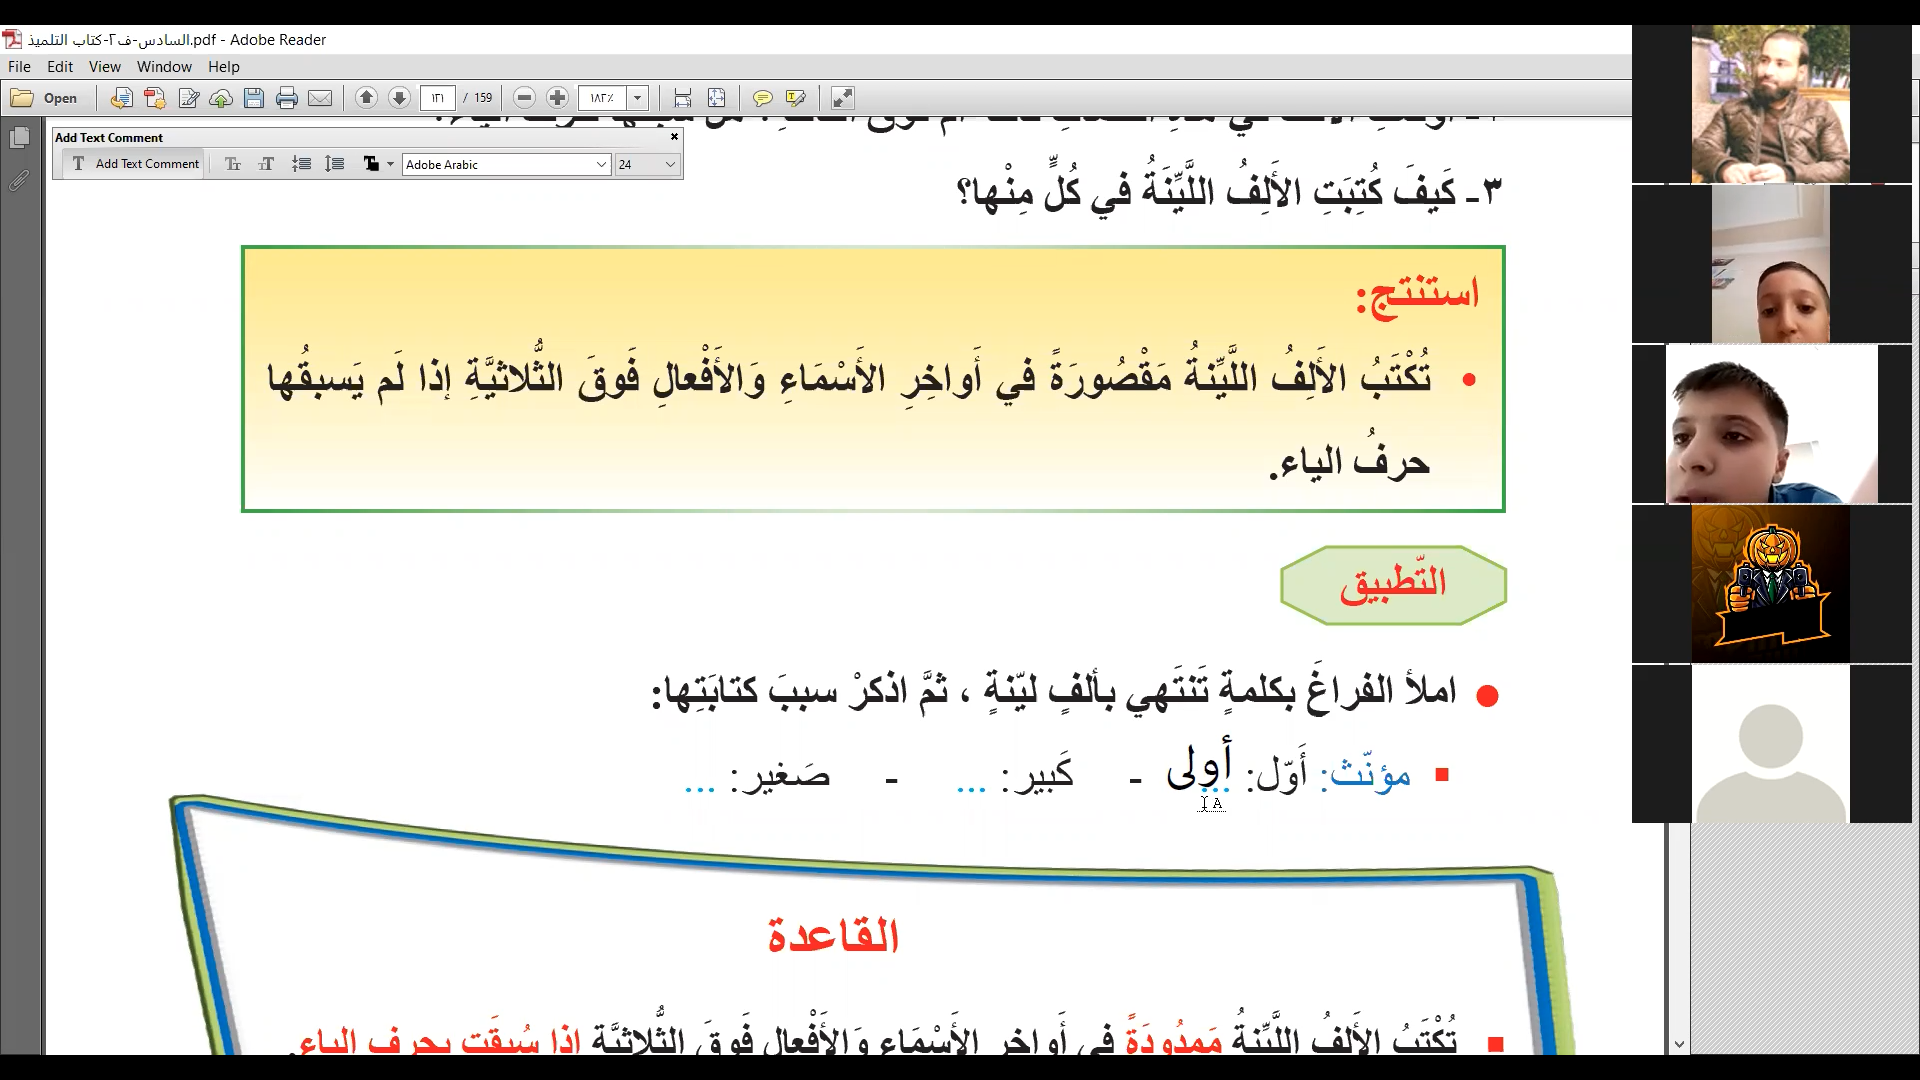This screenshot has width=1920, height=1080.
Task: Open the Window menu
Action: point(164,67)
